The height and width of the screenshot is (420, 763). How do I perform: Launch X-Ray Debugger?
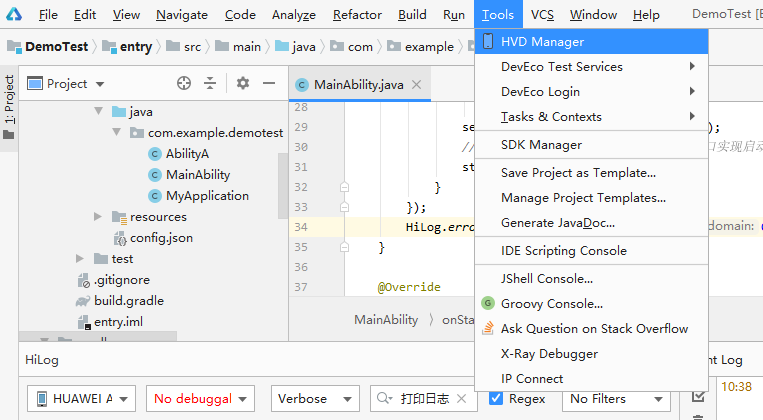pos(591,354)
